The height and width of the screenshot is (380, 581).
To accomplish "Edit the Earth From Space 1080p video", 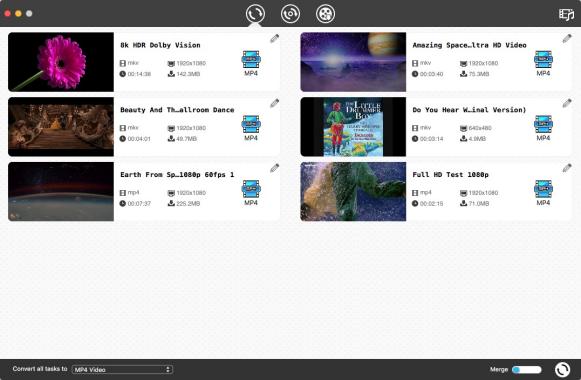I will tap(274, 168).
